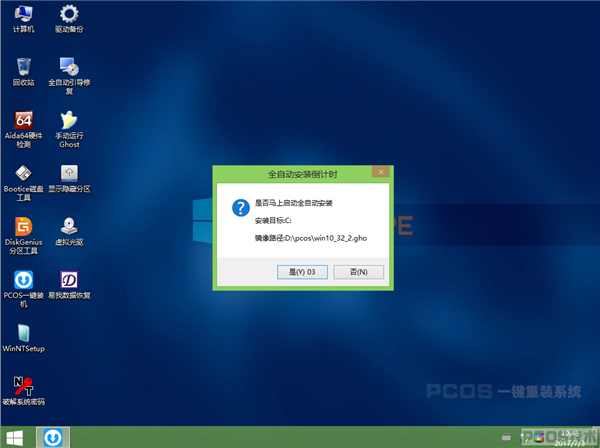Select the 手动运行Ghost icon
The image size is (600, 448).
pos(69,129)
